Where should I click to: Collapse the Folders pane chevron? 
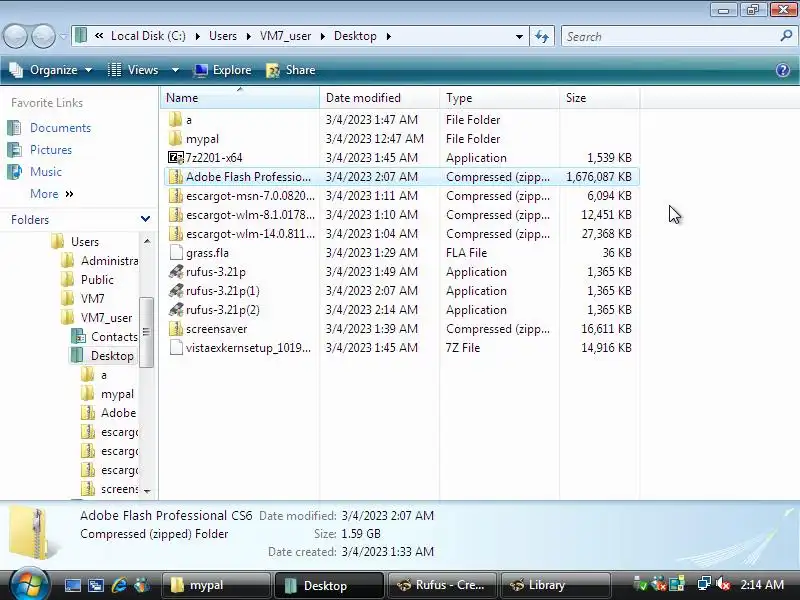point(145,219)
